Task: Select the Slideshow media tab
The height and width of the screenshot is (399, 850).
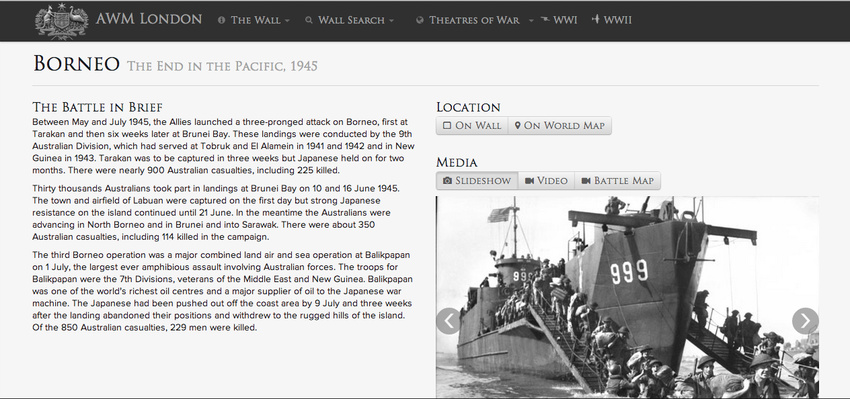Action: 477,181
